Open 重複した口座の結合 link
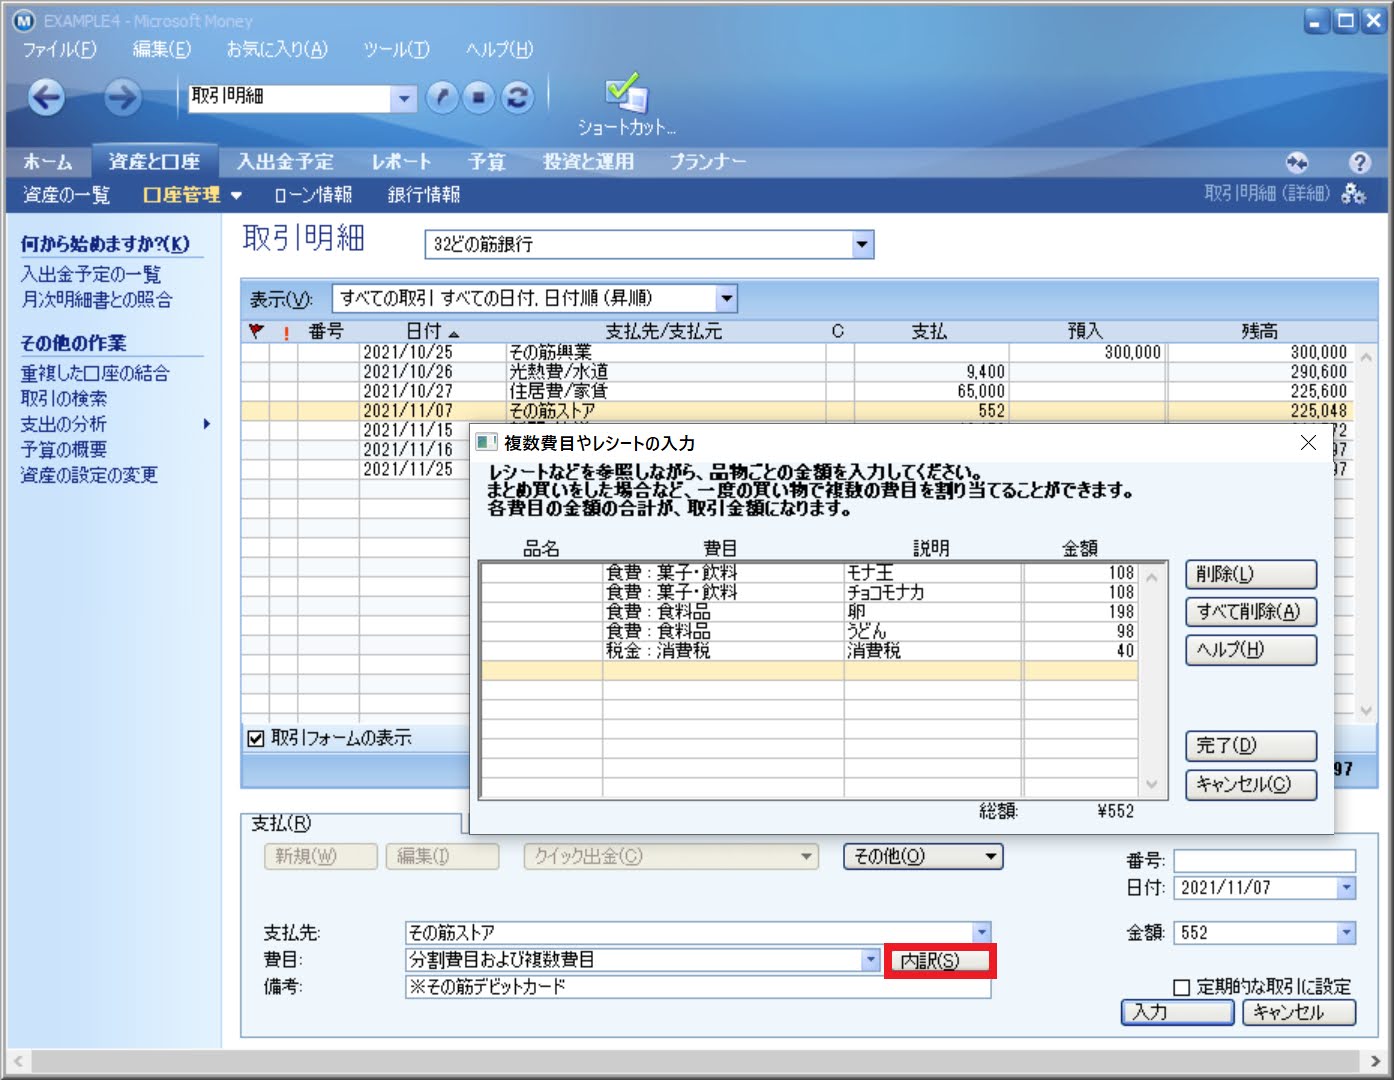1394x1080 pixels. tap(95, 373)
